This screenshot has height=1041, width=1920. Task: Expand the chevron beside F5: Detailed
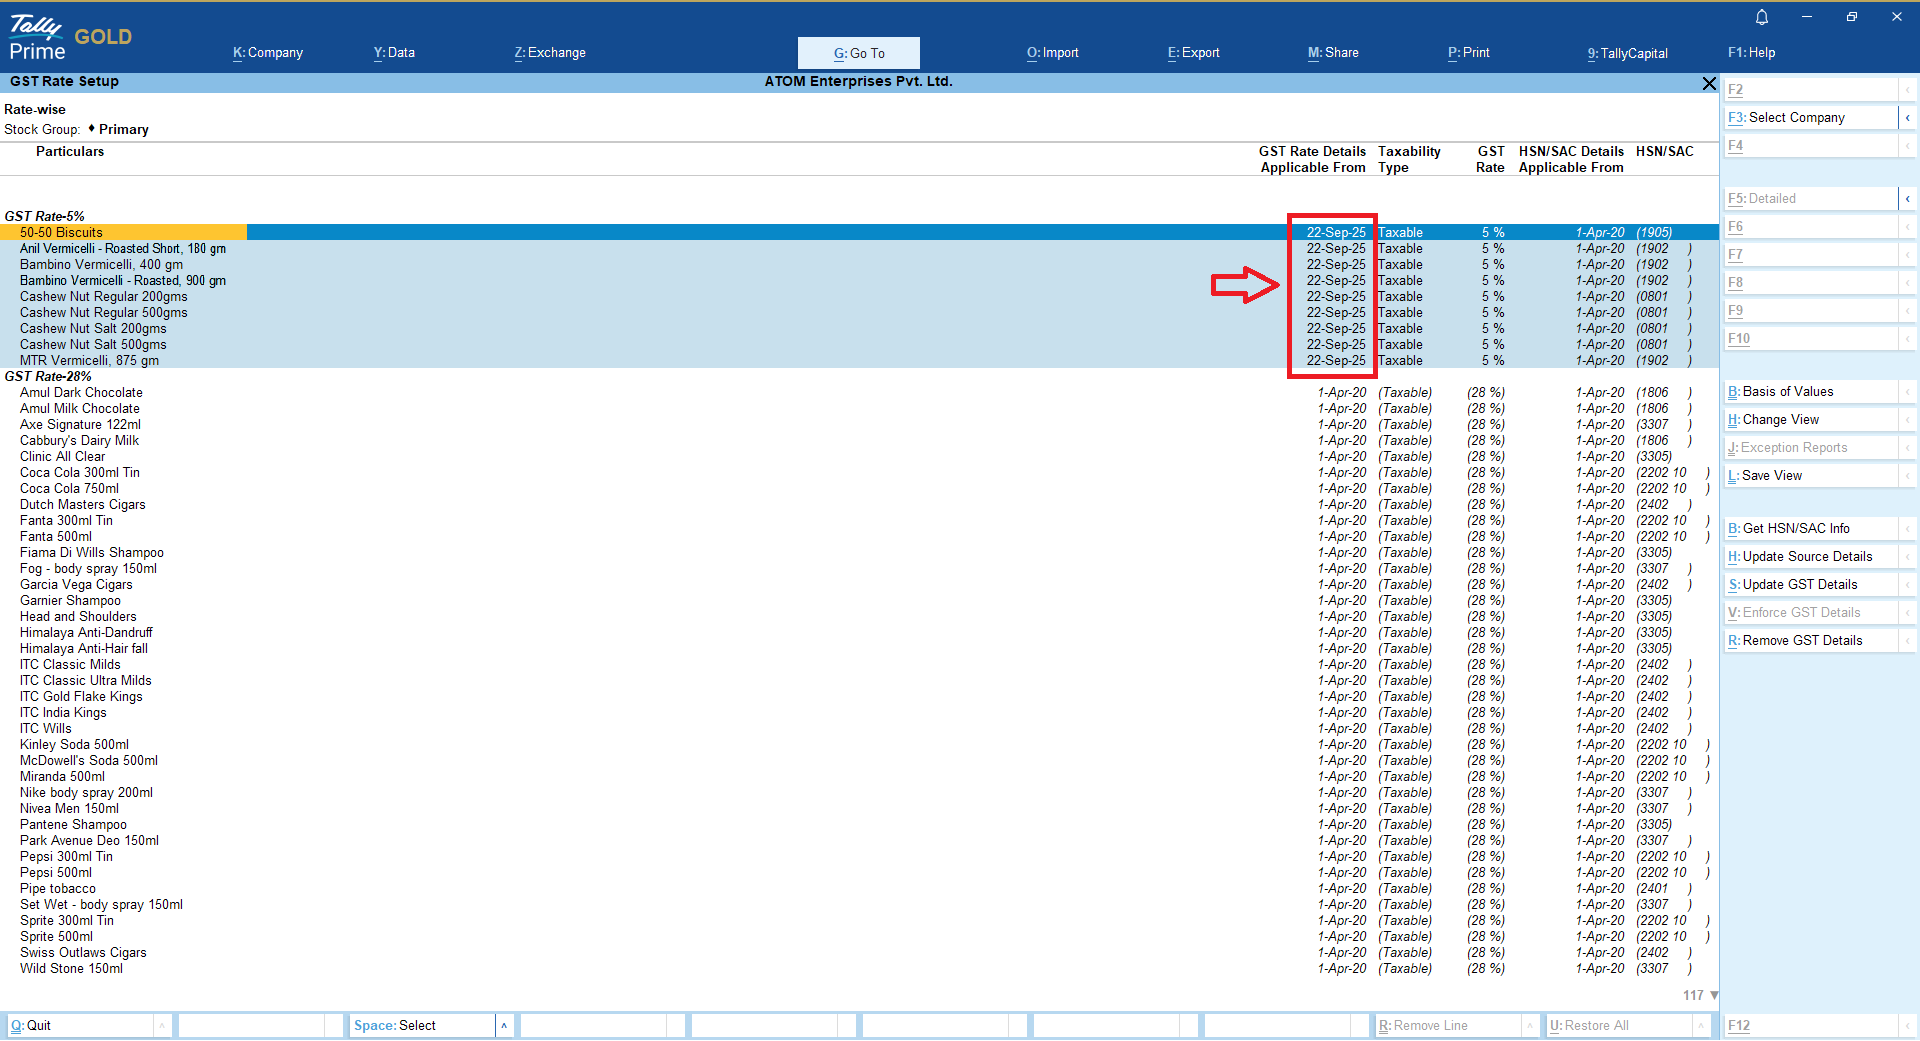1907,199
